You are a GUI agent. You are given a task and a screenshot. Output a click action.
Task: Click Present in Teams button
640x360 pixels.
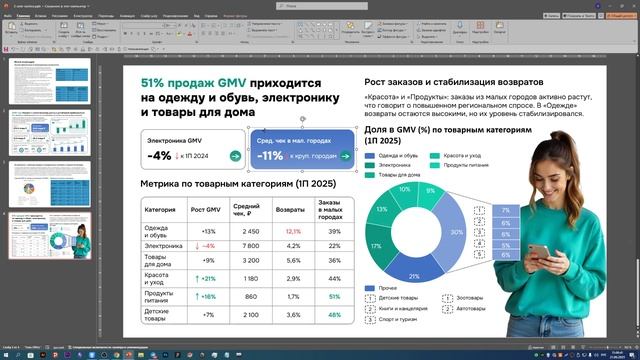coord(579,16)
